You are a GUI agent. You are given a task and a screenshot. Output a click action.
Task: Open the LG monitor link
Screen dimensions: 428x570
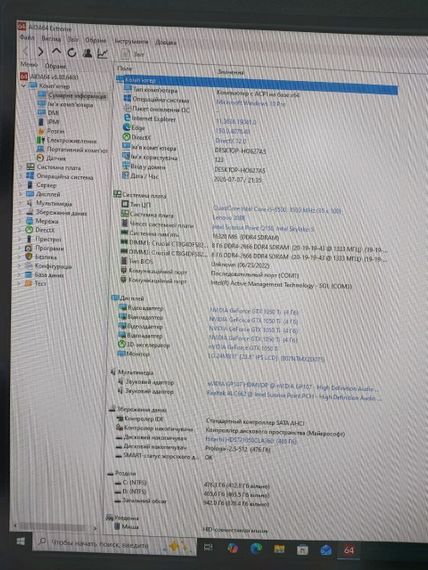click(266, 357)
